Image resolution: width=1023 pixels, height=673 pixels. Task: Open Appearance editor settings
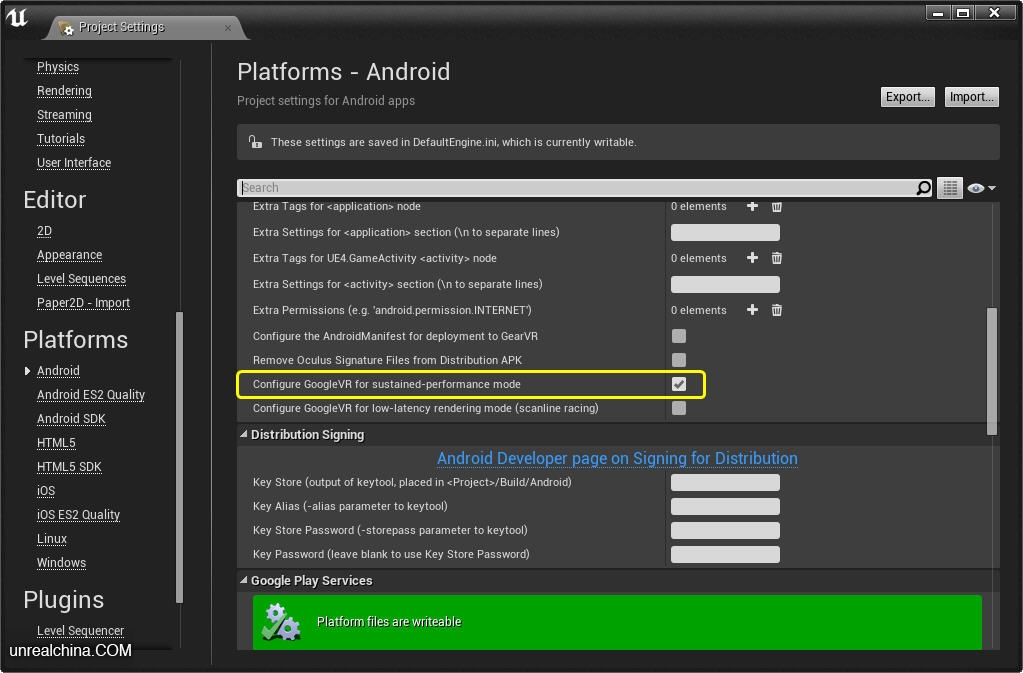coord(69,255)
